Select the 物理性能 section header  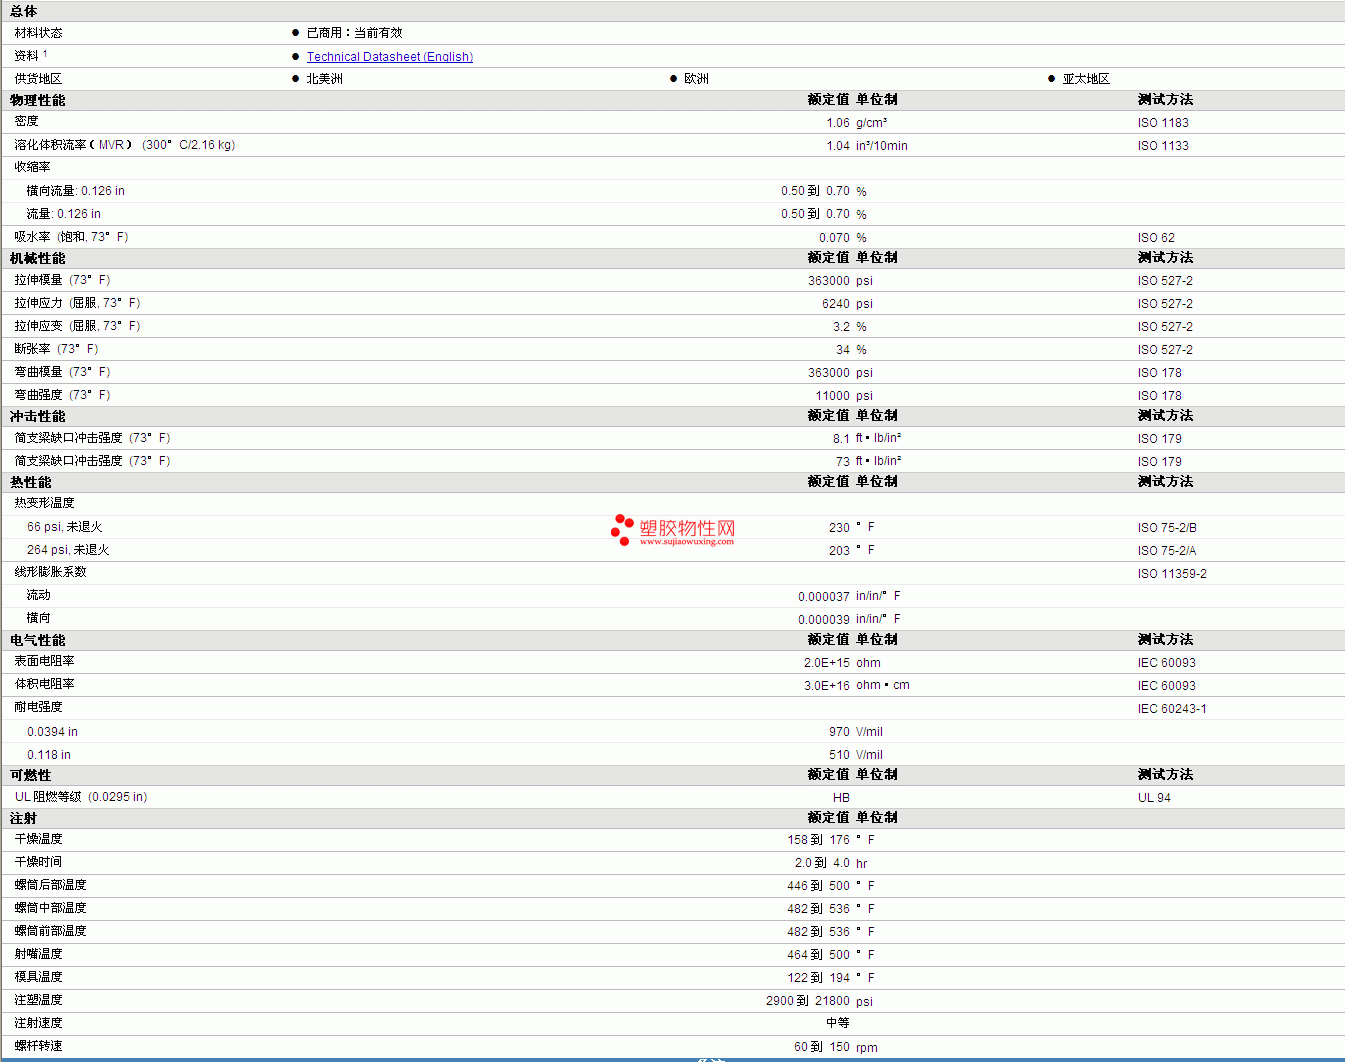coord(38,100)
